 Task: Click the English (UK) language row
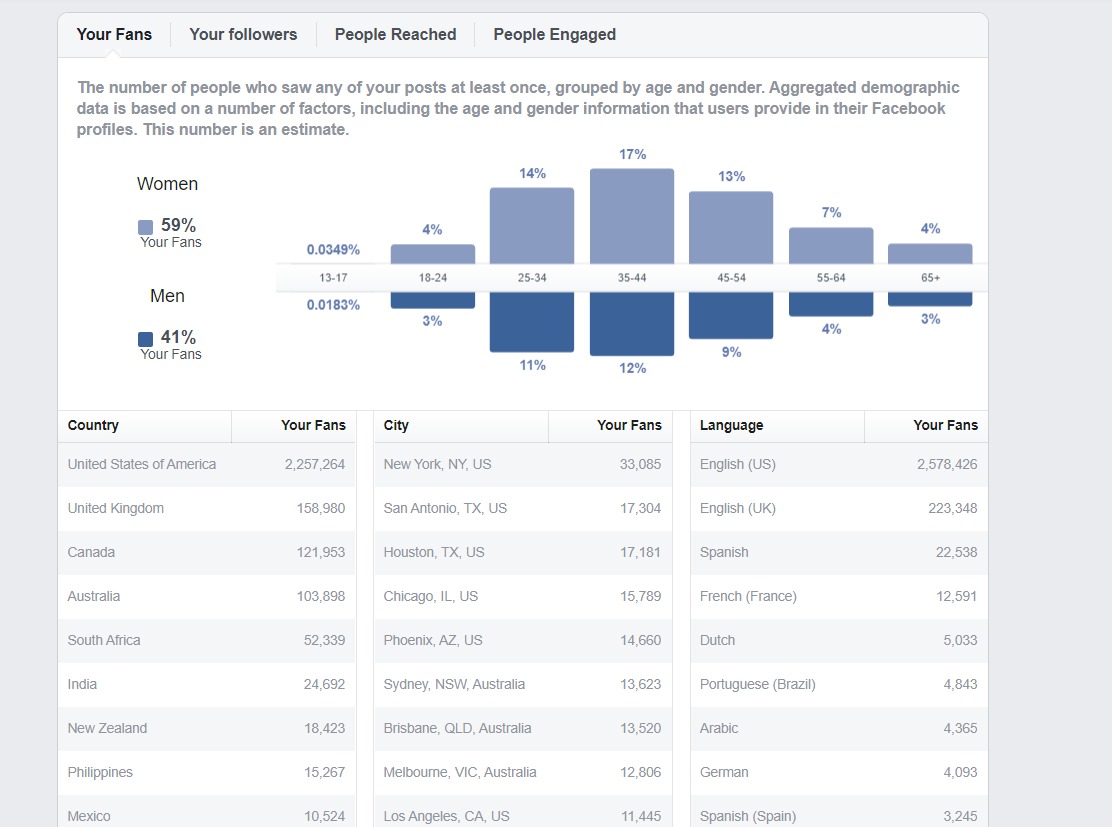[839, 509]
